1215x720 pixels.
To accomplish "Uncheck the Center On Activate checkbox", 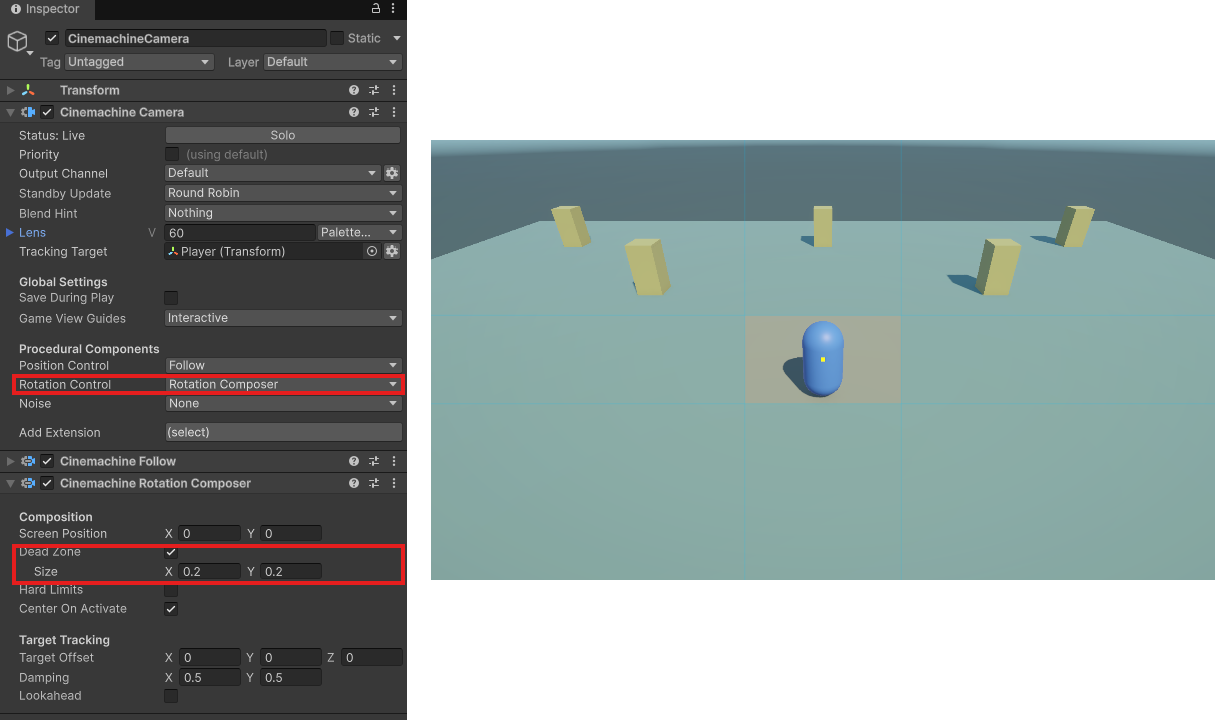I will pos(171,609).
